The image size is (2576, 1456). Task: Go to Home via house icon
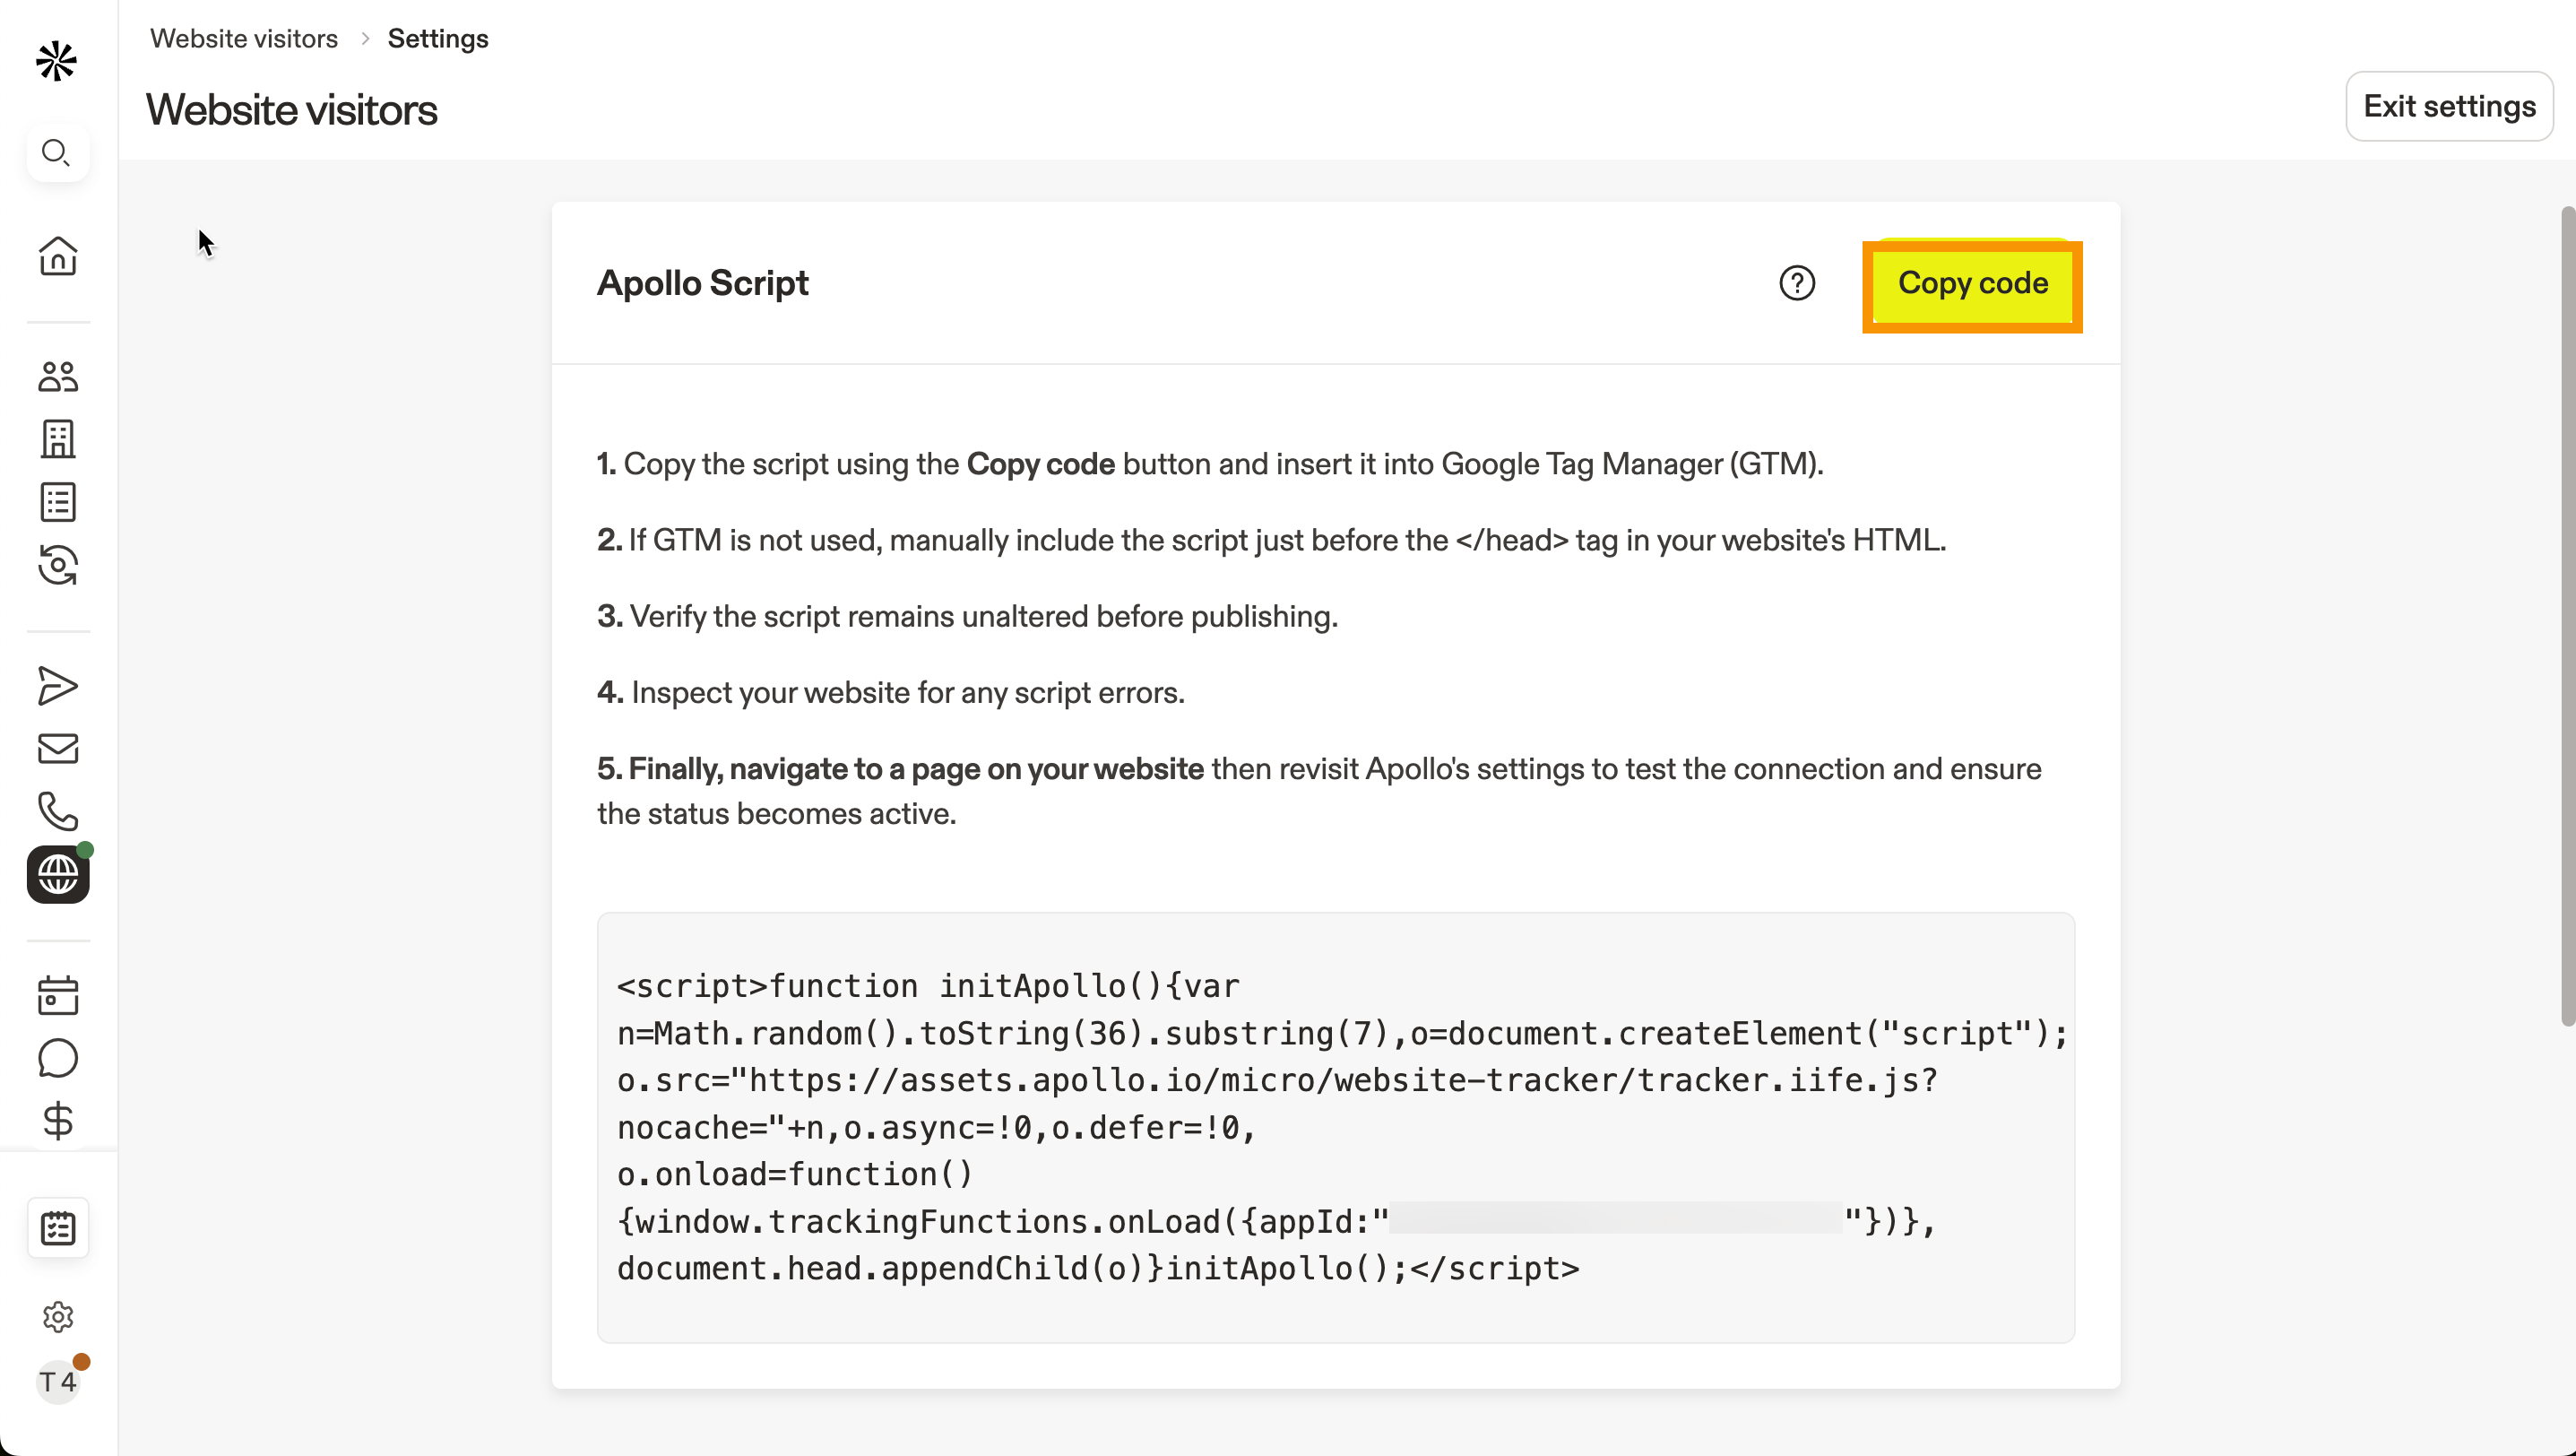(x=58, y=256)
